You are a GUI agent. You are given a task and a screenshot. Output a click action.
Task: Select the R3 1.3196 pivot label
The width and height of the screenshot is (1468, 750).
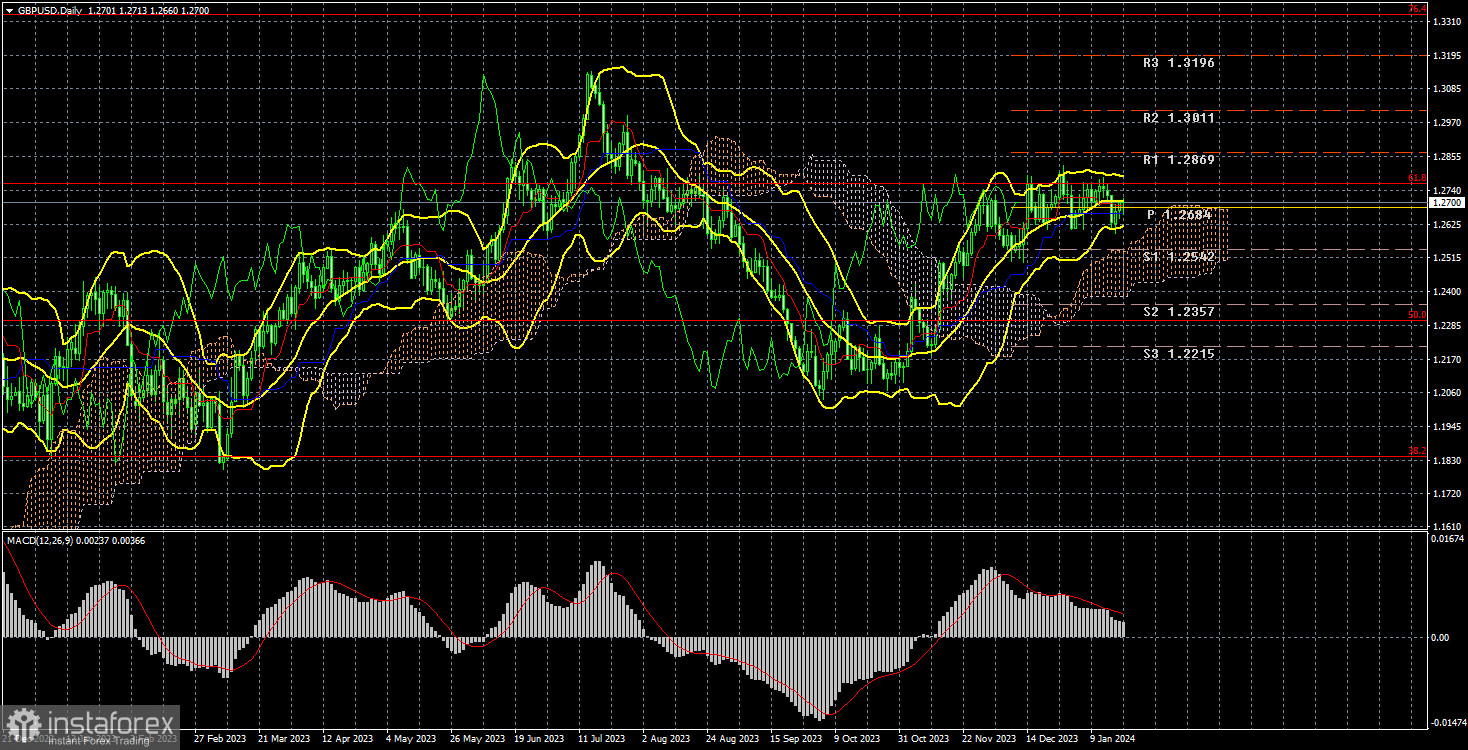click(x=1180, y=63)
